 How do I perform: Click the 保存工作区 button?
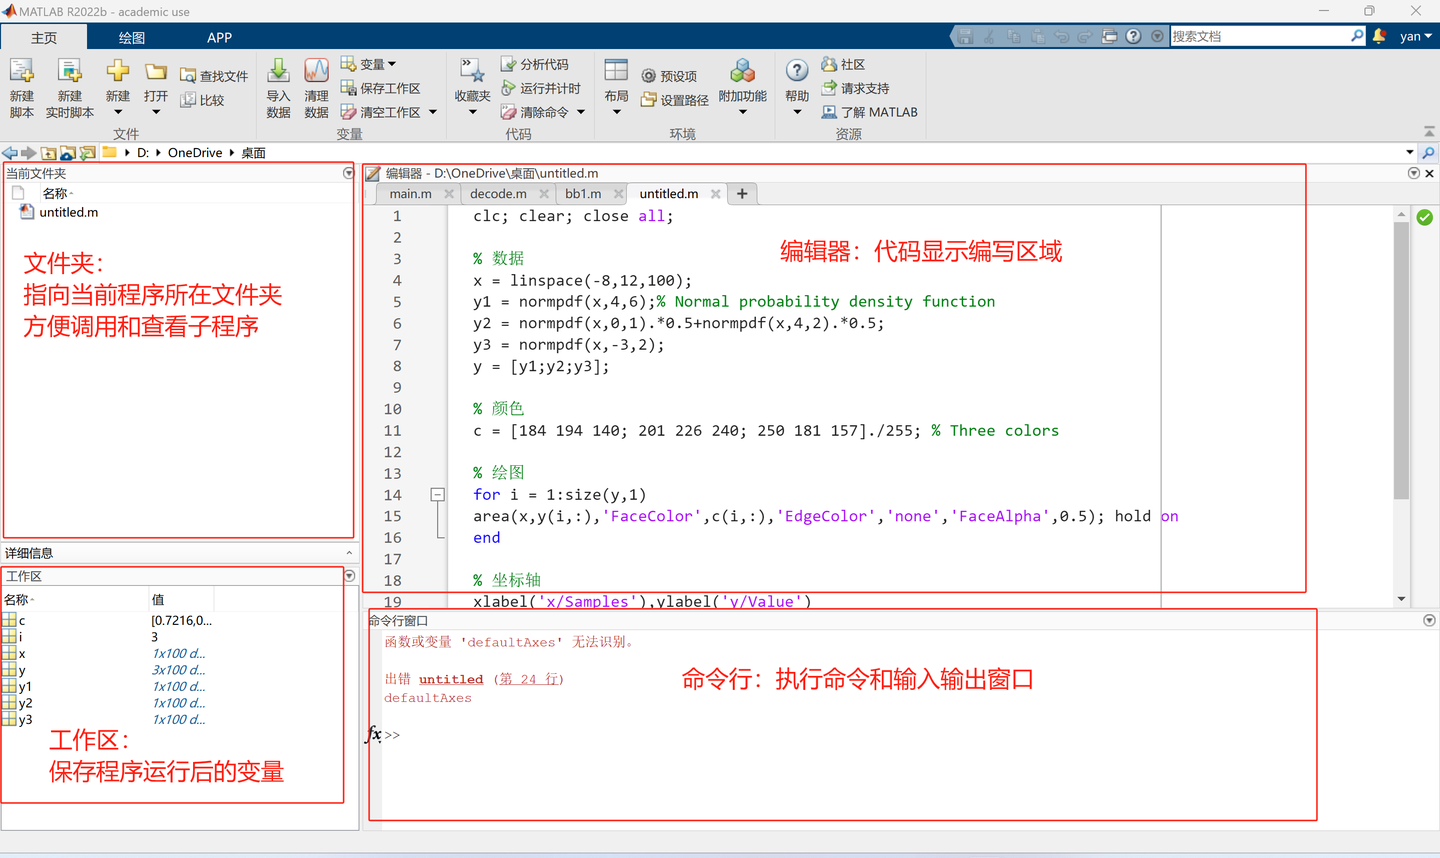tap(380, 88)
